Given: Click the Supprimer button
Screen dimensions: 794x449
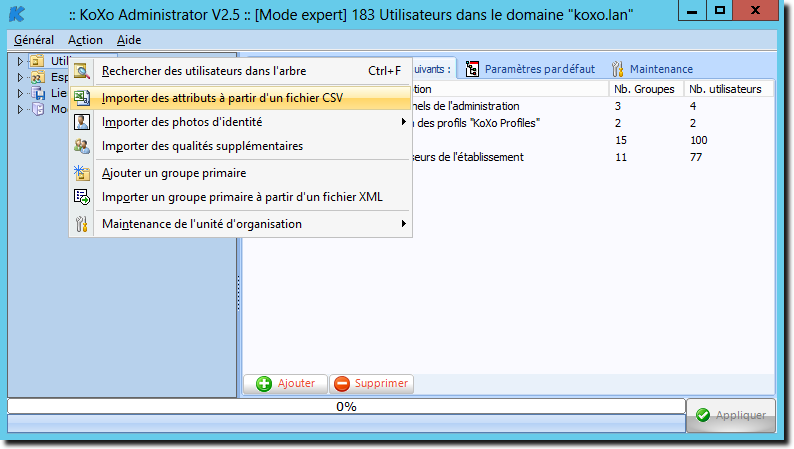Looking at the screenshot, I should tap(371, 384).
